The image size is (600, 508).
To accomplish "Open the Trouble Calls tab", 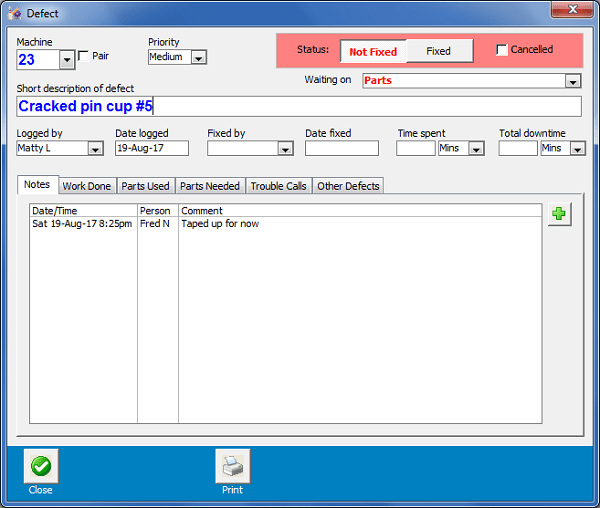I will pyautogui.click(x=279, y=186).
